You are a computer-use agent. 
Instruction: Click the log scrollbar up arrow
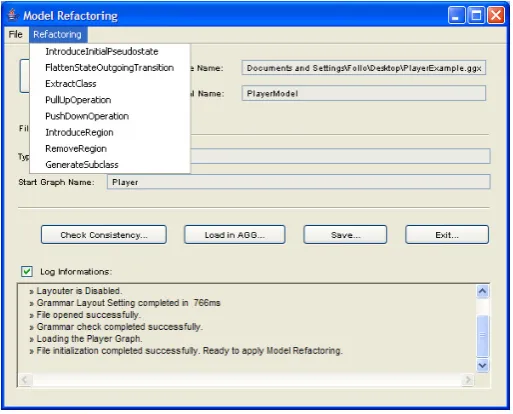tap(482, 292)
